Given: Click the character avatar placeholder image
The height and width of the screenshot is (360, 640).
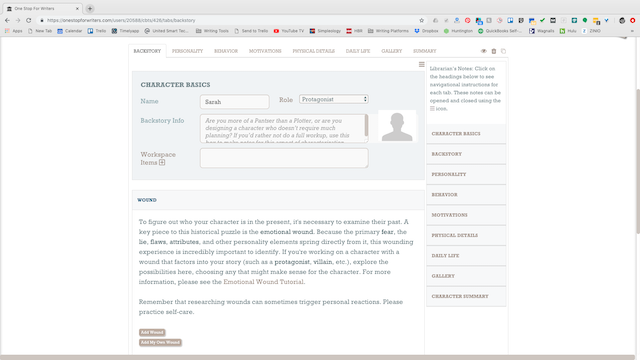Looking at the screenshot, I should coord(397,126).
